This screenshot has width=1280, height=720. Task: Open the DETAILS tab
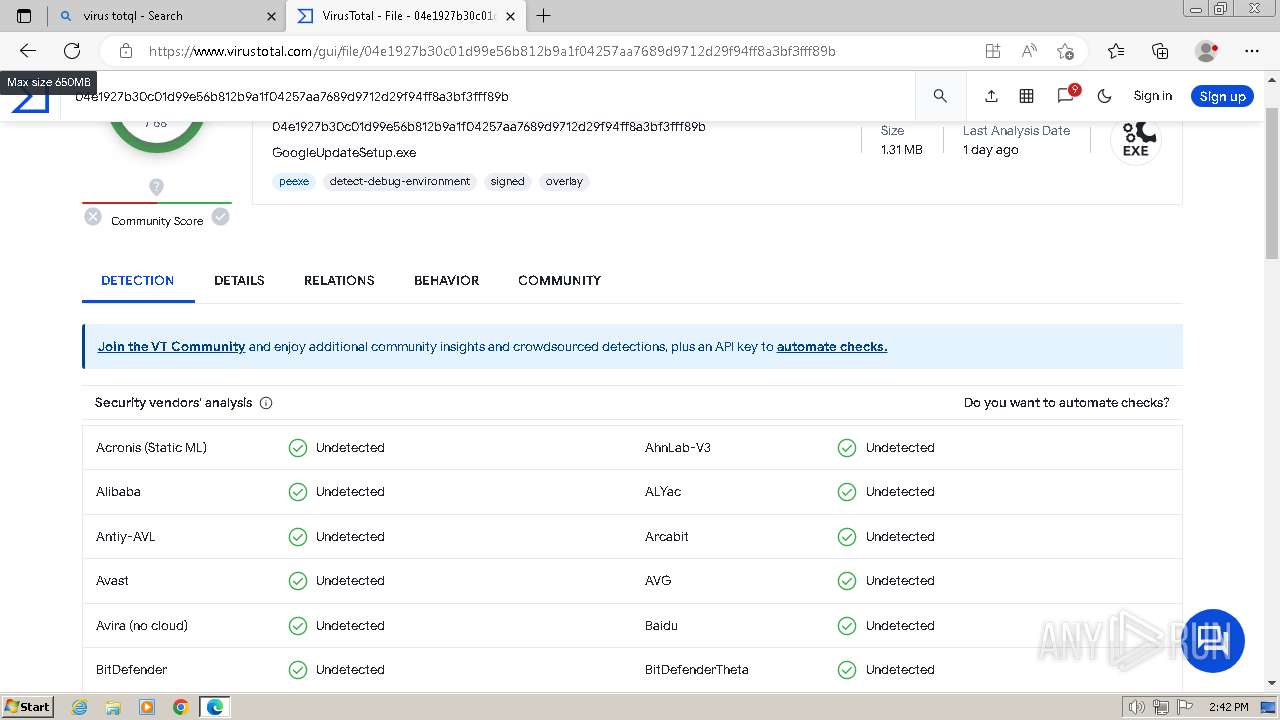pyautogui.click(x=239, y=280)
